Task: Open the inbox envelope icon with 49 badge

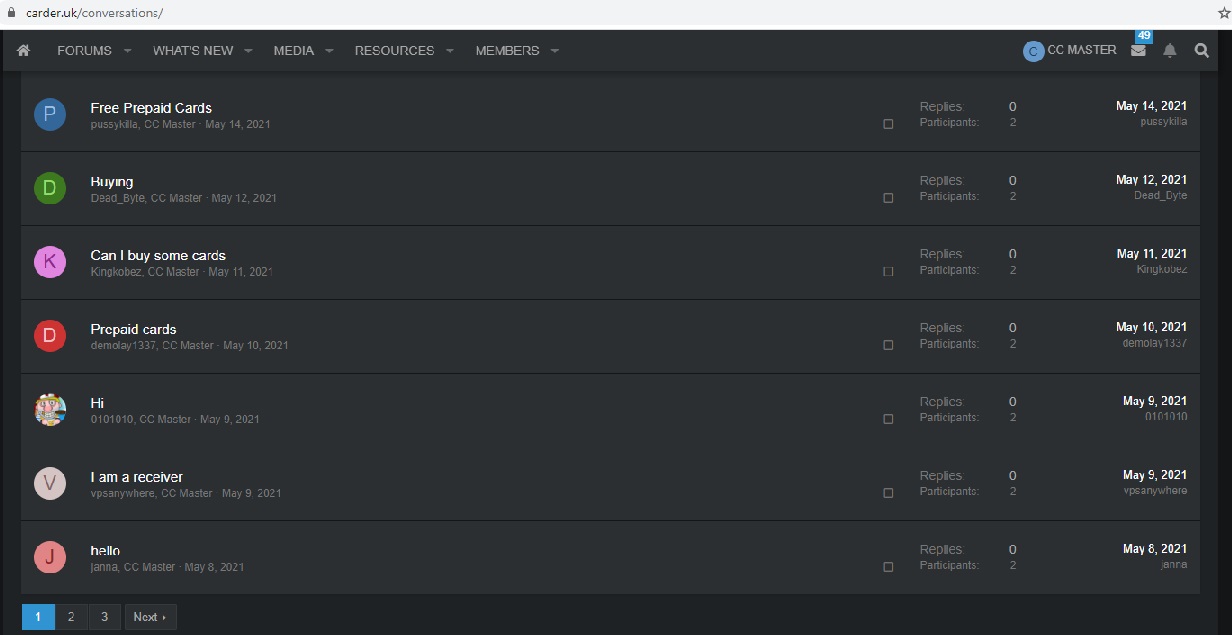Action: (x=1138, y=51)
